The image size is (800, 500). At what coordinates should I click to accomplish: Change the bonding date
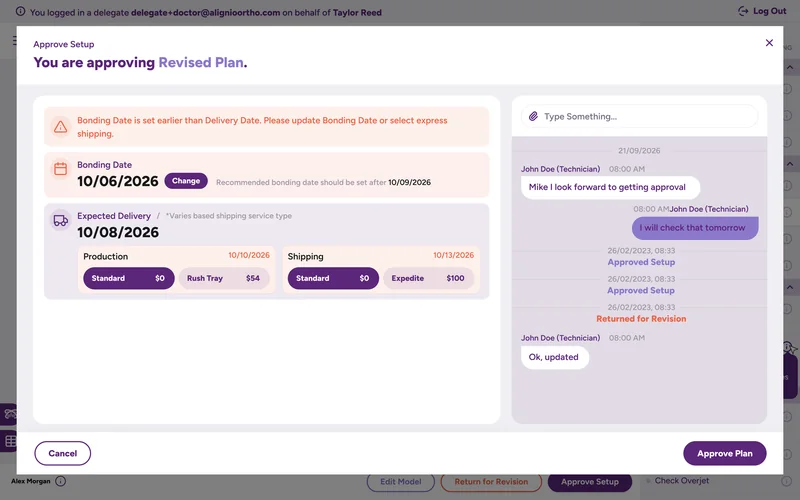(186, 181)
